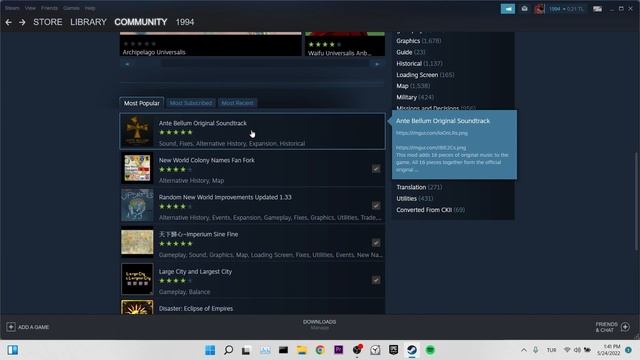The height and width of the screenshot is (360, 640).
Task: Open Large City and Largest City thumbnail
Action: tap(137, 279)
